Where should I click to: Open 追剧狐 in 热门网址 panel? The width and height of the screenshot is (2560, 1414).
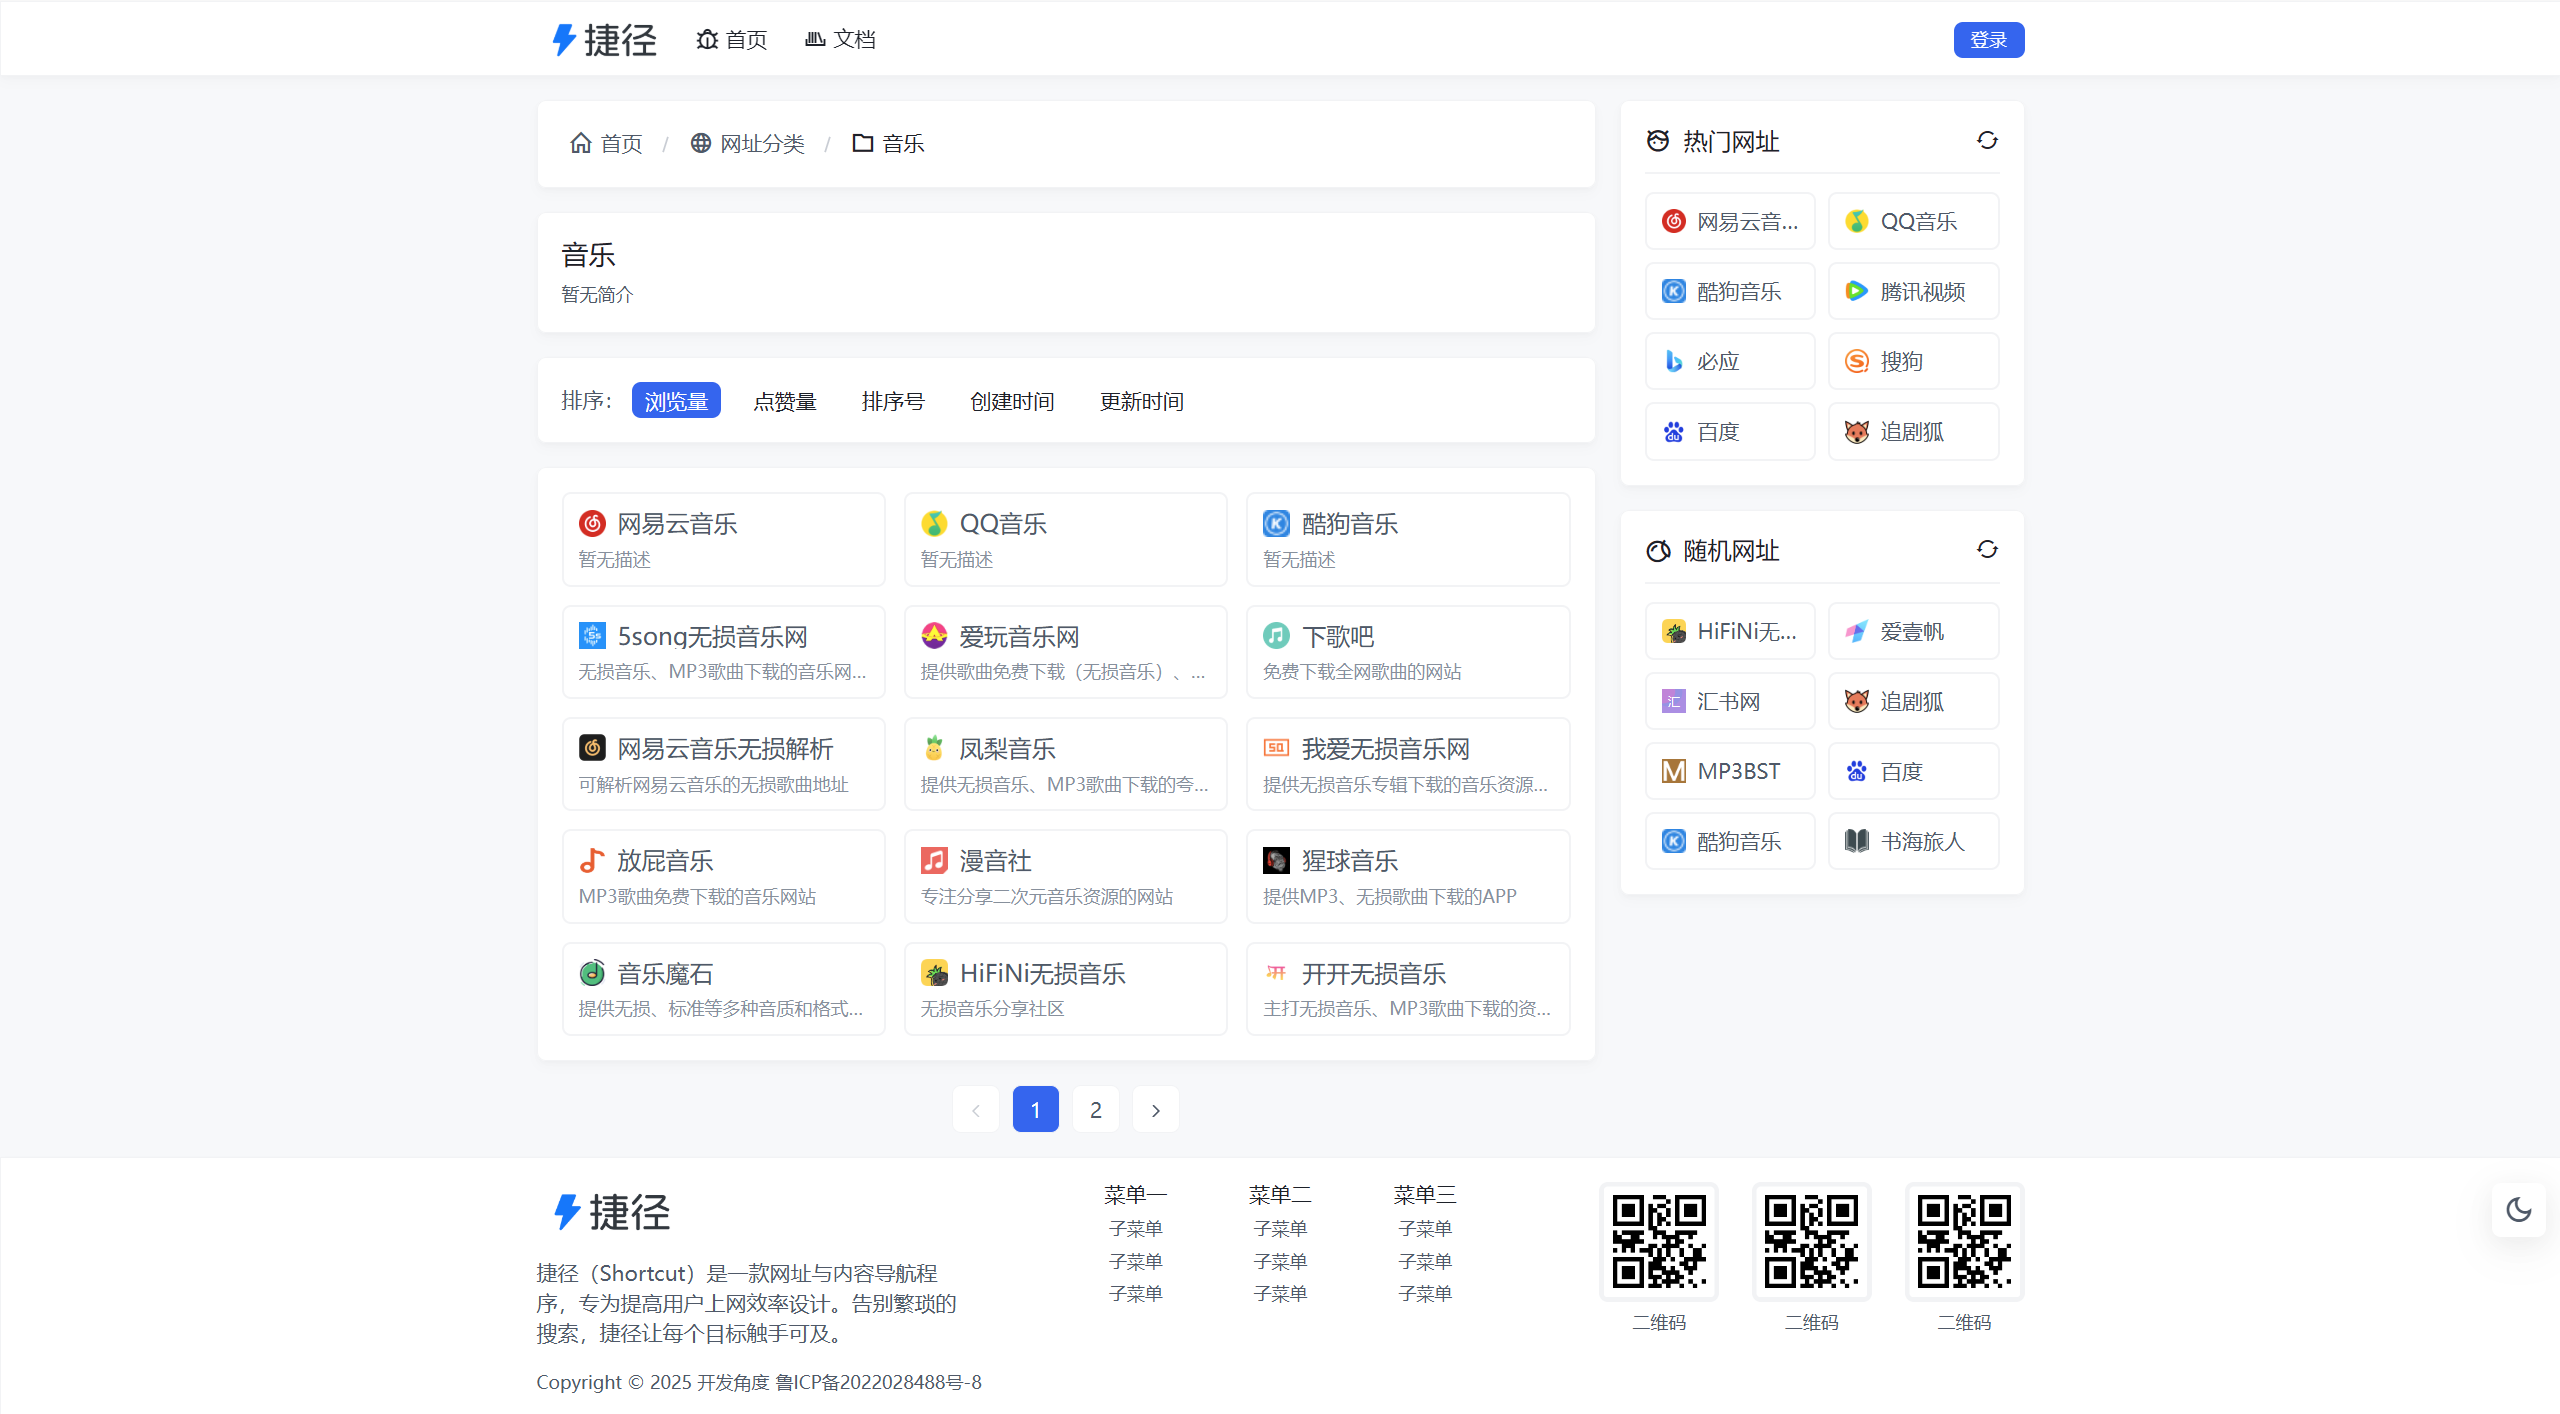pos(1914,432)
